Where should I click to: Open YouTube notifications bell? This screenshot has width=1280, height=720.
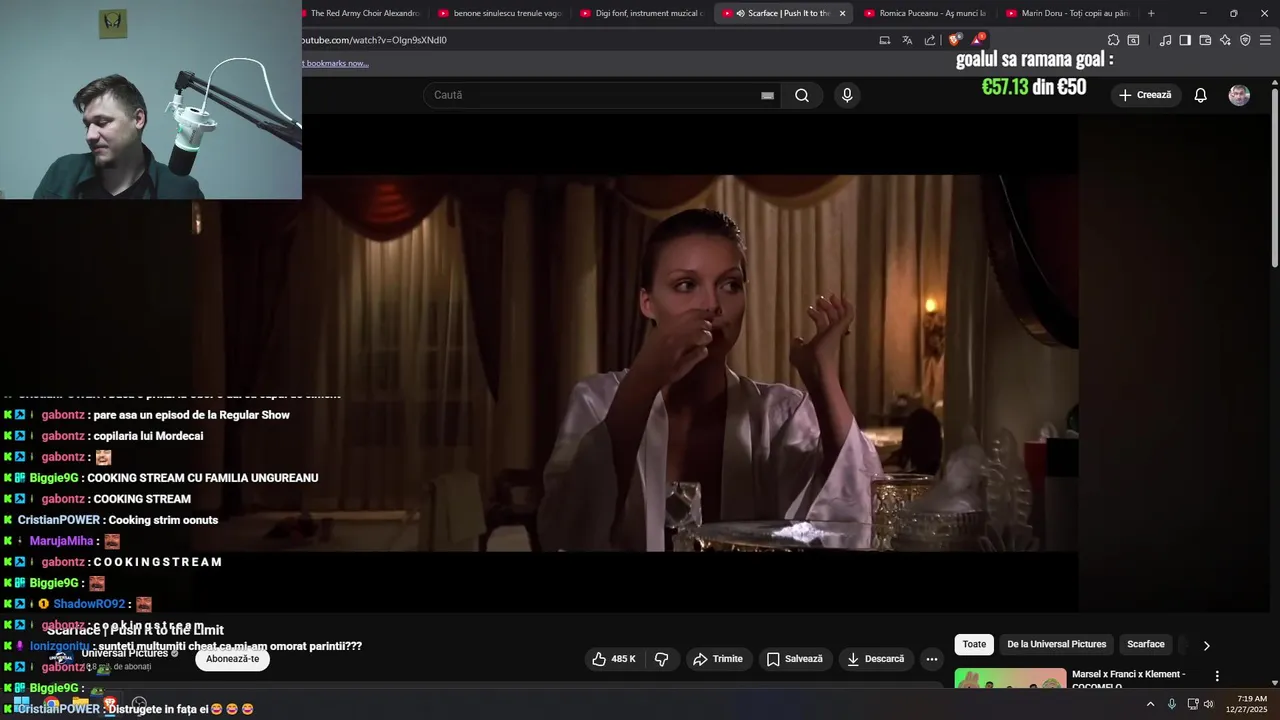(x=1200, y=95)
